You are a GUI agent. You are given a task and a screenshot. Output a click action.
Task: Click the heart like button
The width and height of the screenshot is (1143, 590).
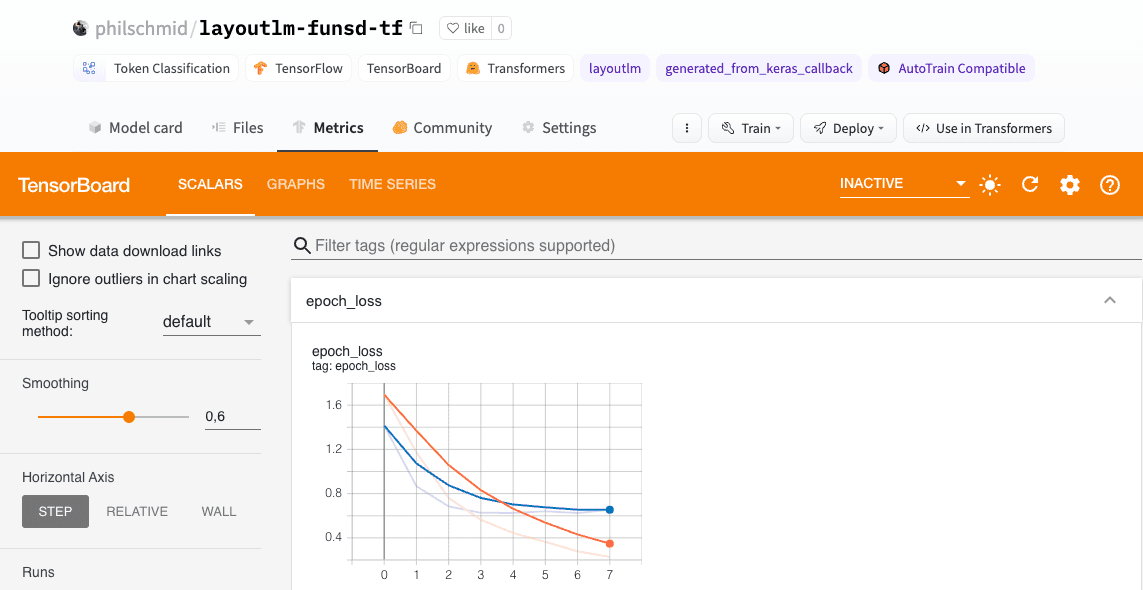click(466, 28)
